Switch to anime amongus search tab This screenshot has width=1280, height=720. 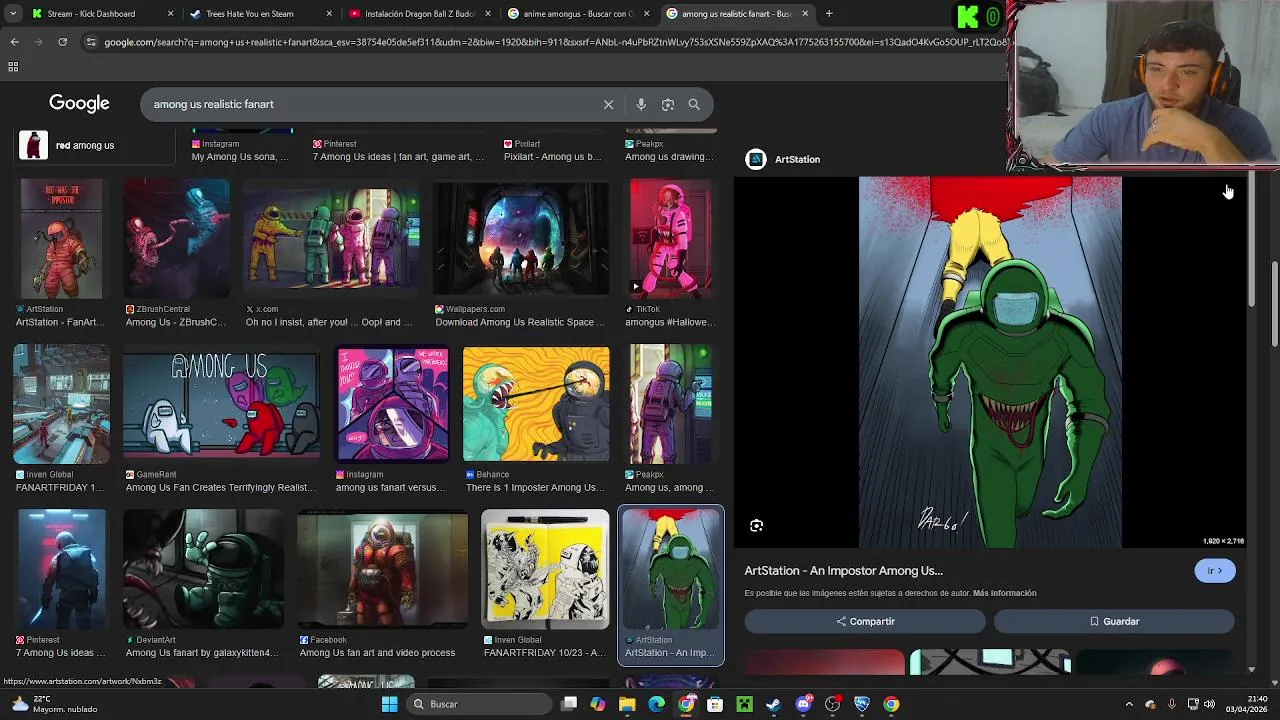click(579, 14)
